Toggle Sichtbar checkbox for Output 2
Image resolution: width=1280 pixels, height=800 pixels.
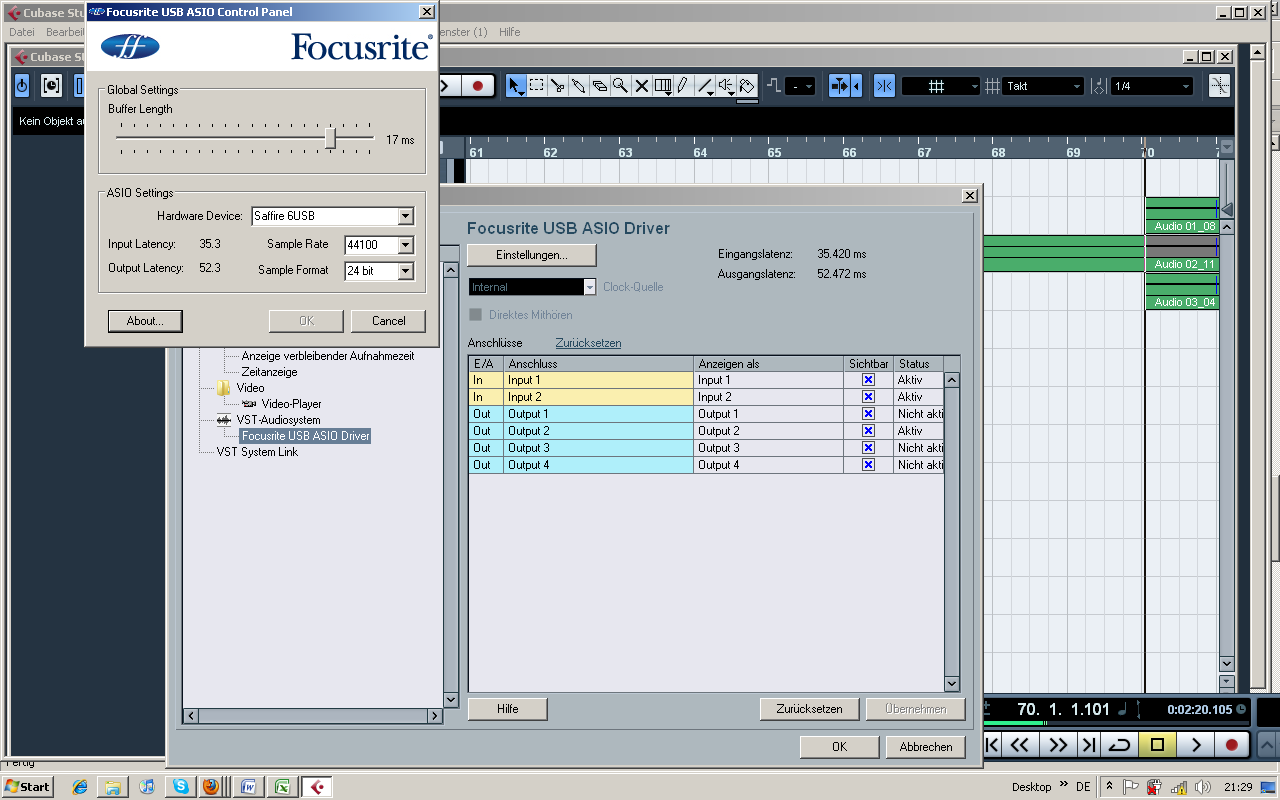coord(868,431)
